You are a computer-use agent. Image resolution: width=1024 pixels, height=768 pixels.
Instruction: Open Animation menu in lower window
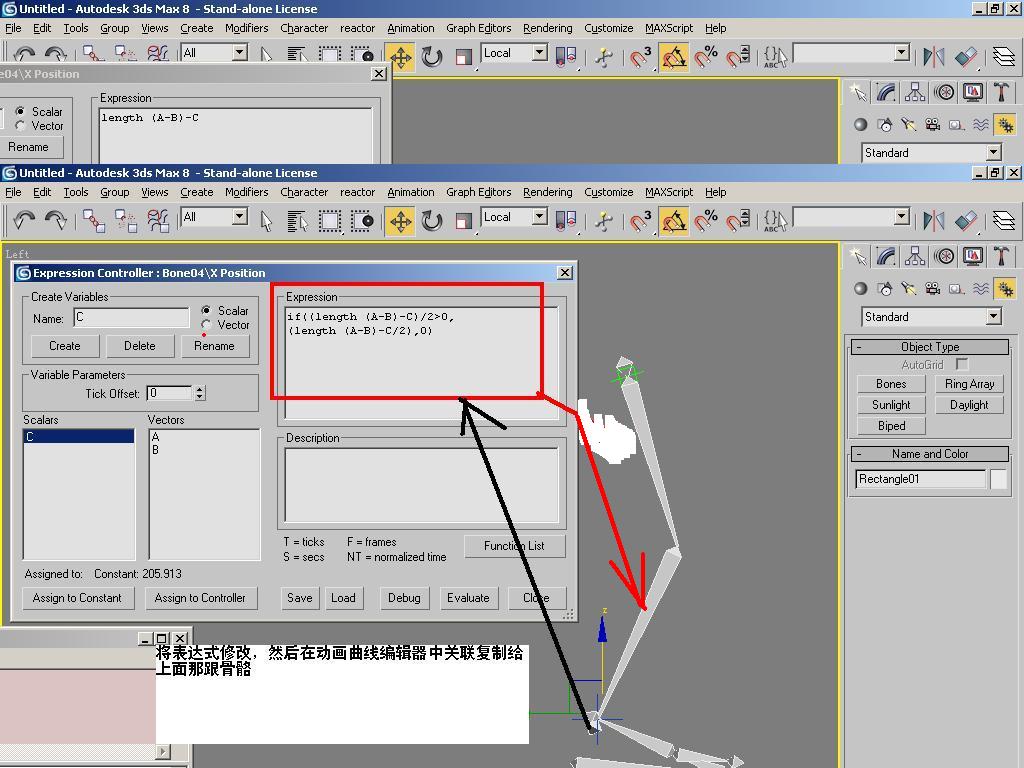[x=410, y=192]
